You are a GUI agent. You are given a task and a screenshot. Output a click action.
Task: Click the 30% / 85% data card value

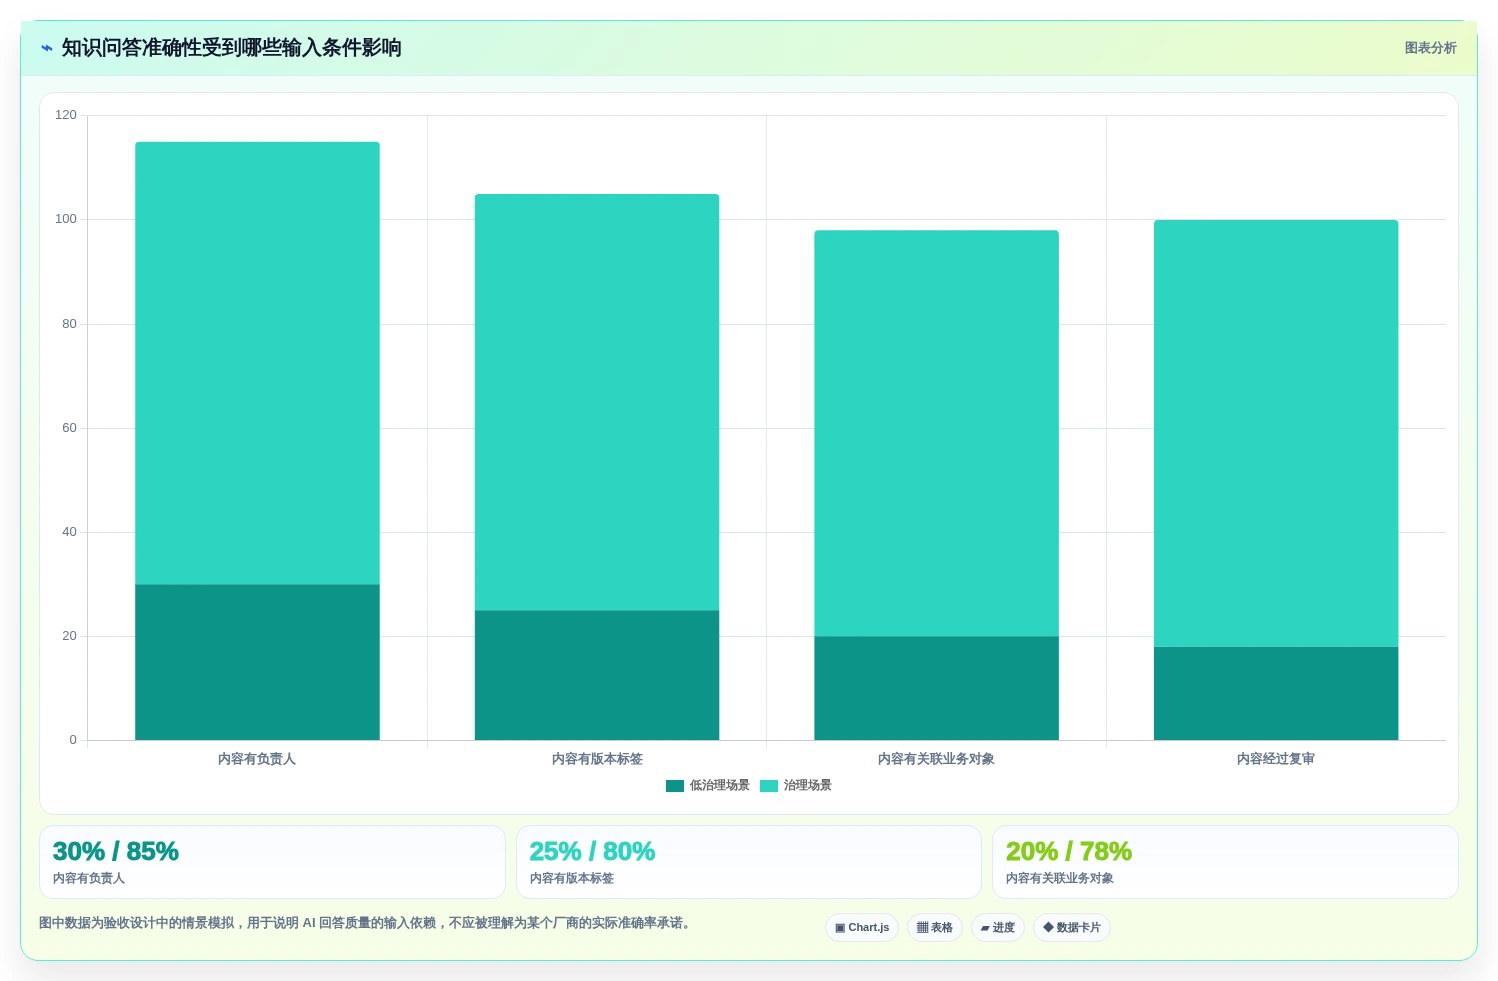pyautogui.click(x=116, y=852)
